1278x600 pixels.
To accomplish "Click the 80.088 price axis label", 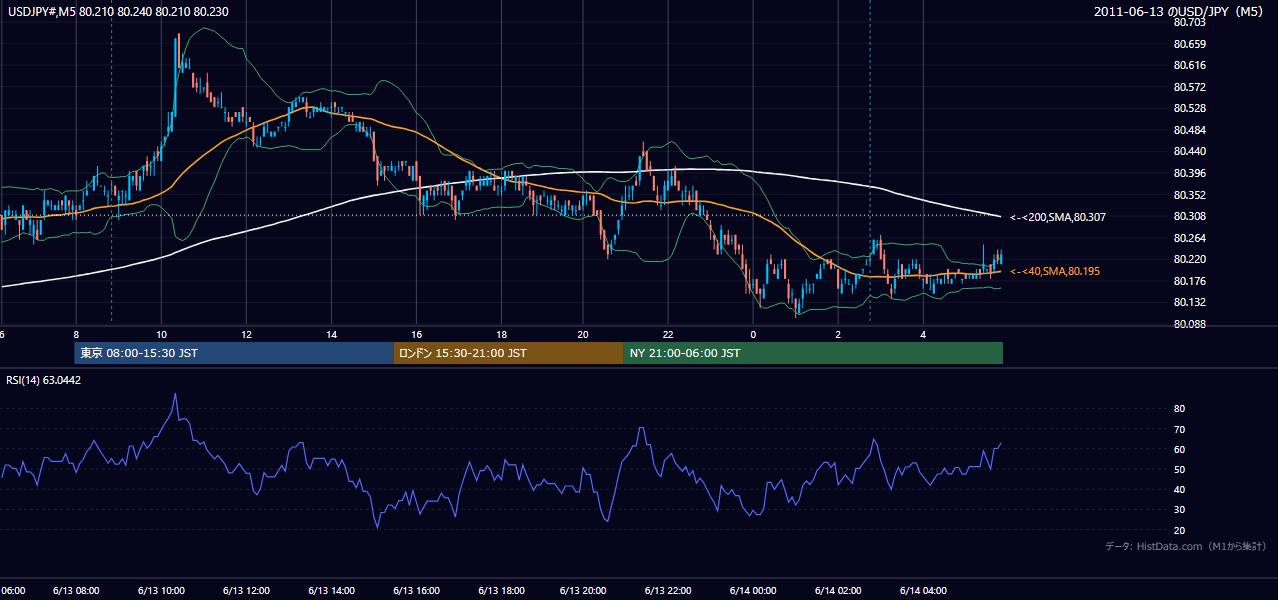I will [x=1189, y=324].
